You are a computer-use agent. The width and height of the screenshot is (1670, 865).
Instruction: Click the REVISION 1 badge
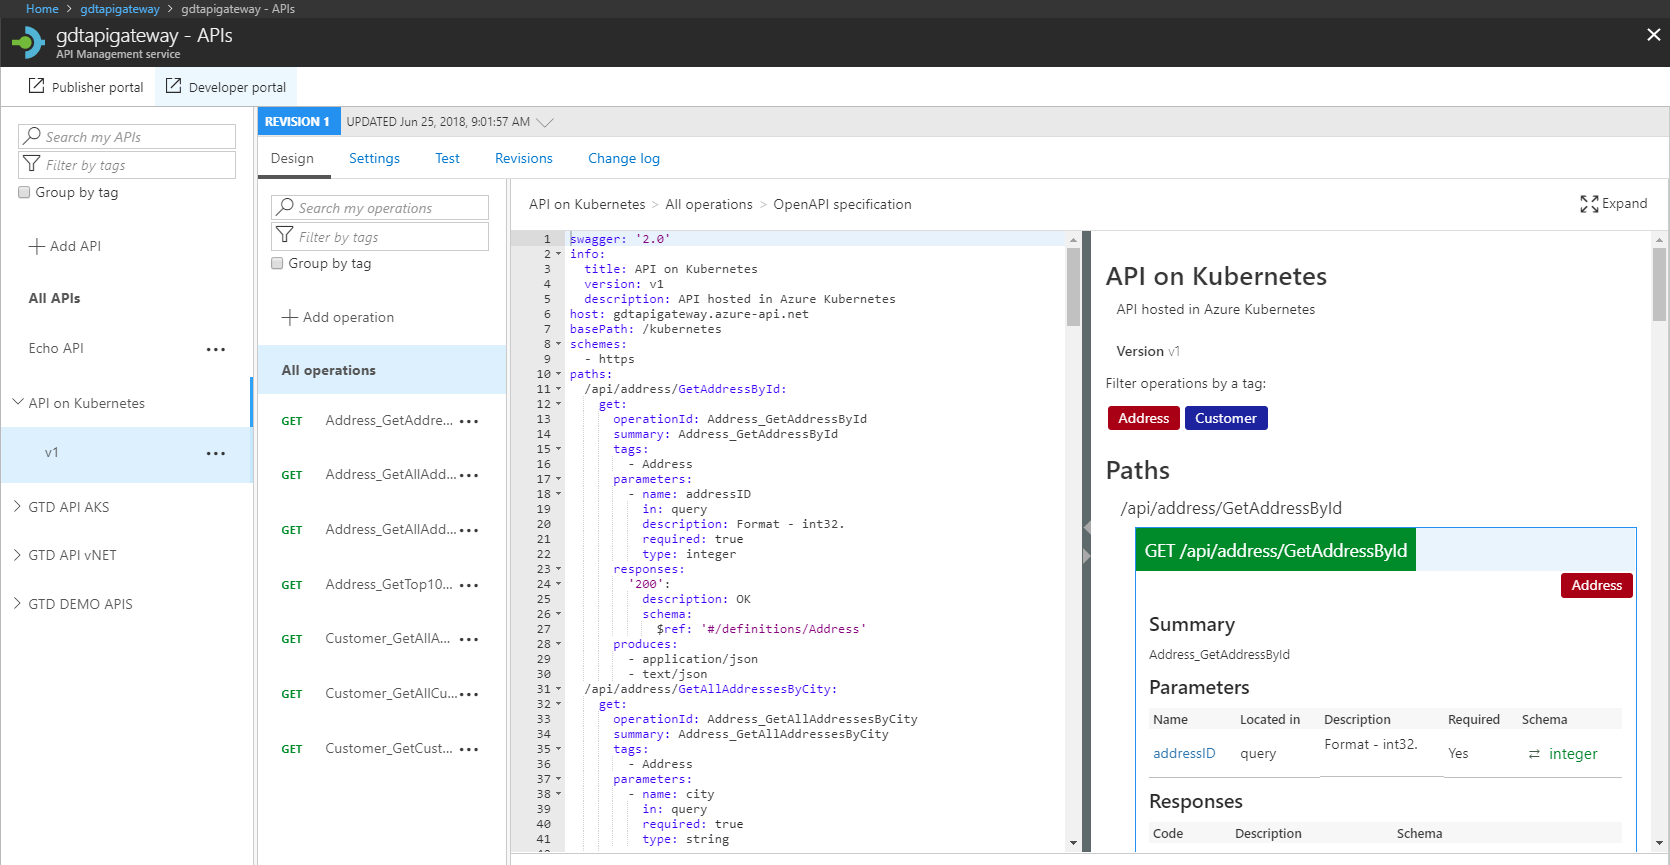[x=299, y=122]
